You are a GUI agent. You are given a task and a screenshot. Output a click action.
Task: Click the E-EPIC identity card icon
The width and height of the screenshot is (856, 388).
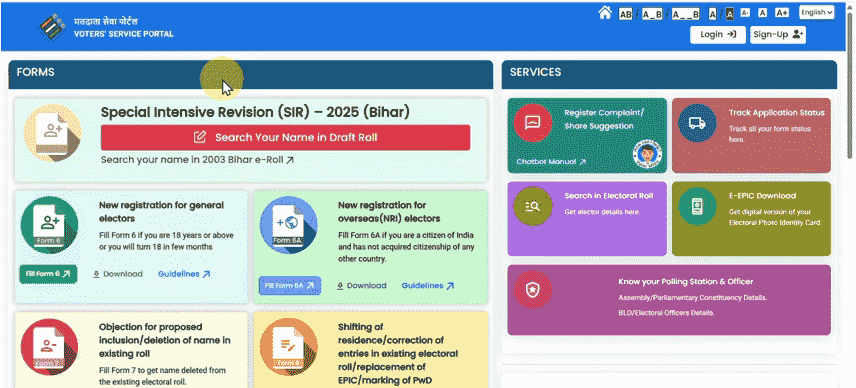coord(697,206)
